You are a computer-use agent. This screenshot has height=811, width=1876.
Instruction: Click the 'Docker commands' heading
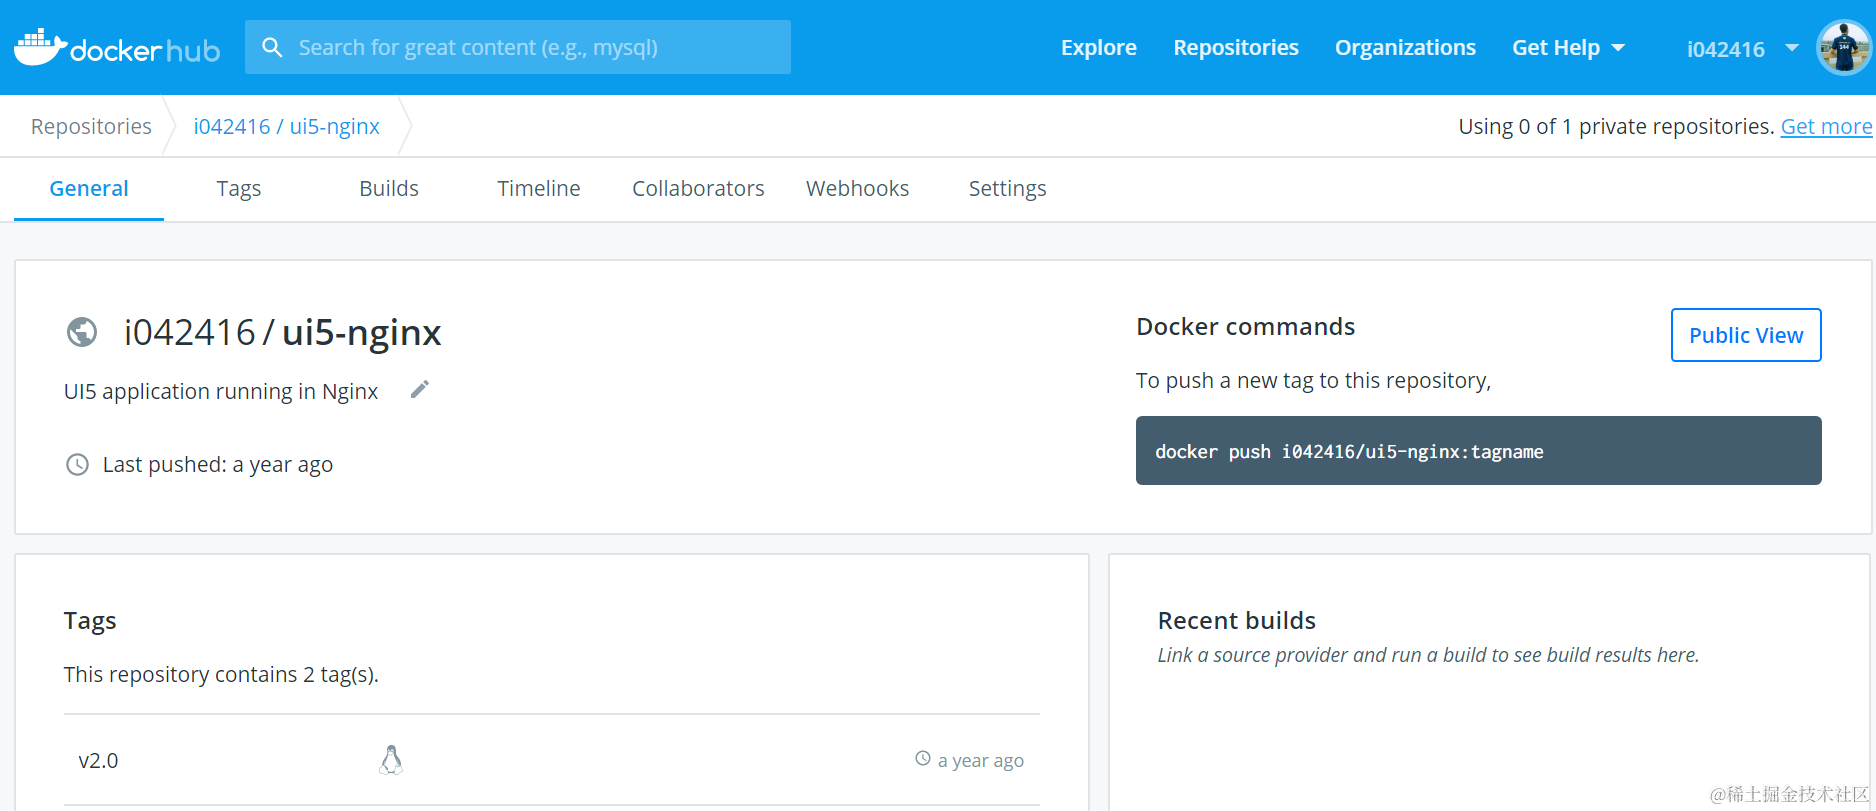pos(1245,326)
